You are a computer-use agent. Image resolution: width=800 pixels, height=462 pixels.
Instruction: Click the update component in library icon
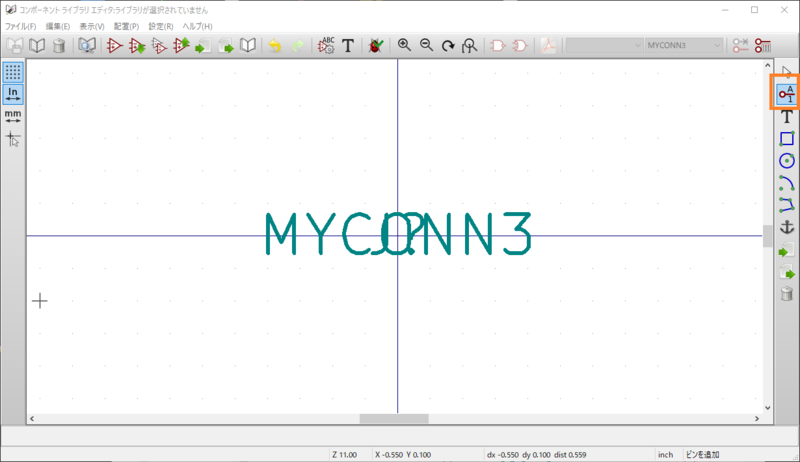(181, 46)
